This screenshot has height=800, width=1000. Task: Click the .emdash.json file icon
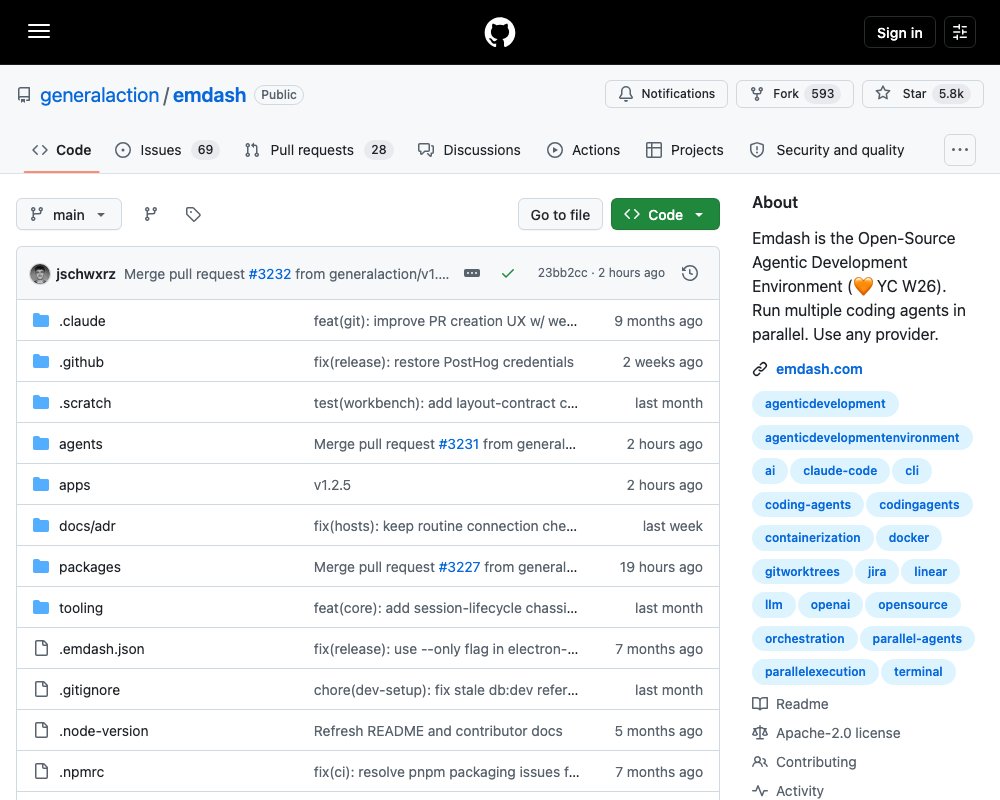[41, 648]
